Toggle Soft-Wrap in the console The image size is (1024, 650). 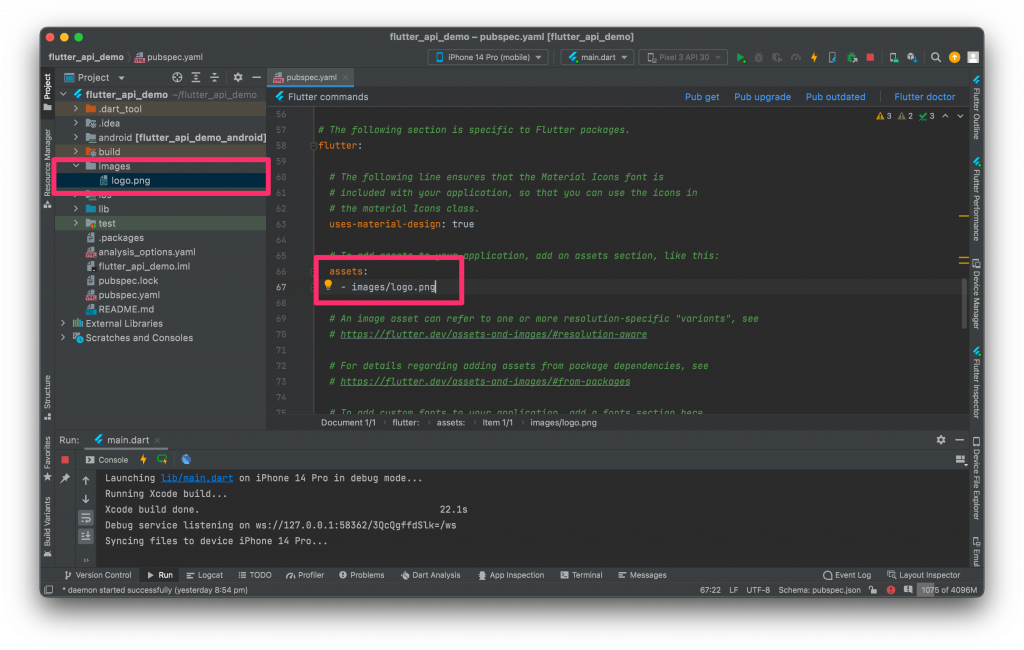86,518
